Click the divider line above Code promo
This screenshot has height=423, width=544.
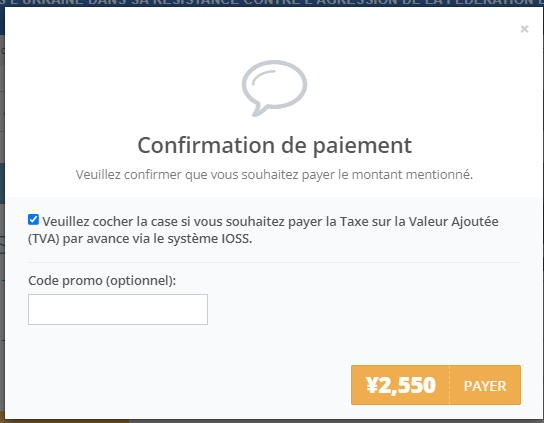[274, 262]
